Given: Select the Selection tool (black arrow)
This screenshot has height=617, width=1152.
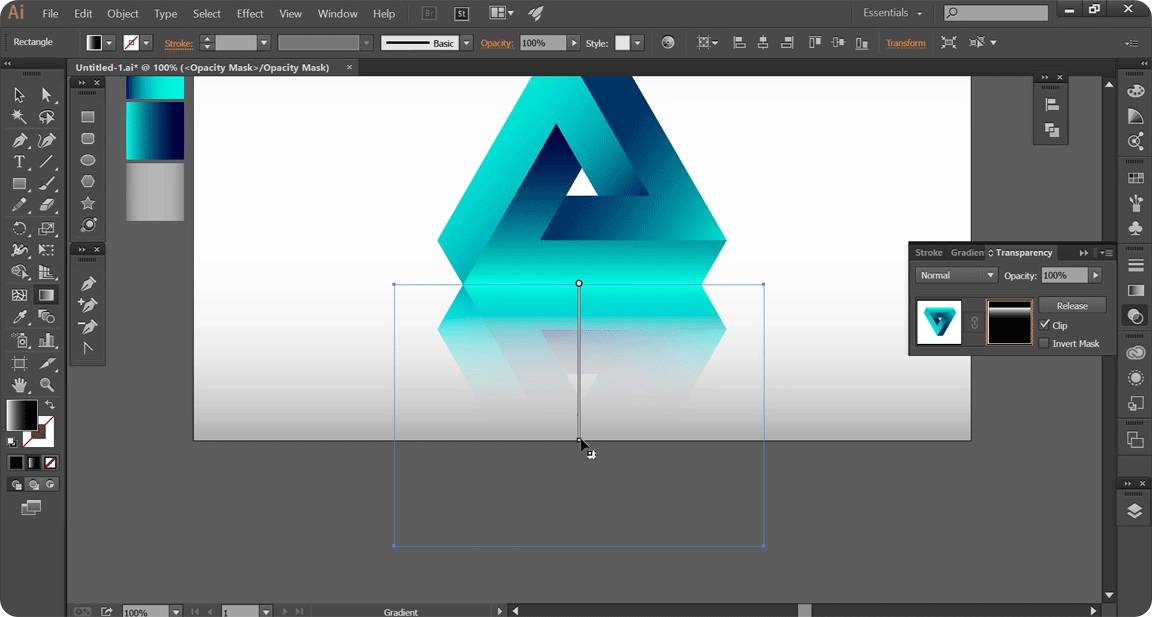Looking at the screenshot, I should pos(19,95).
